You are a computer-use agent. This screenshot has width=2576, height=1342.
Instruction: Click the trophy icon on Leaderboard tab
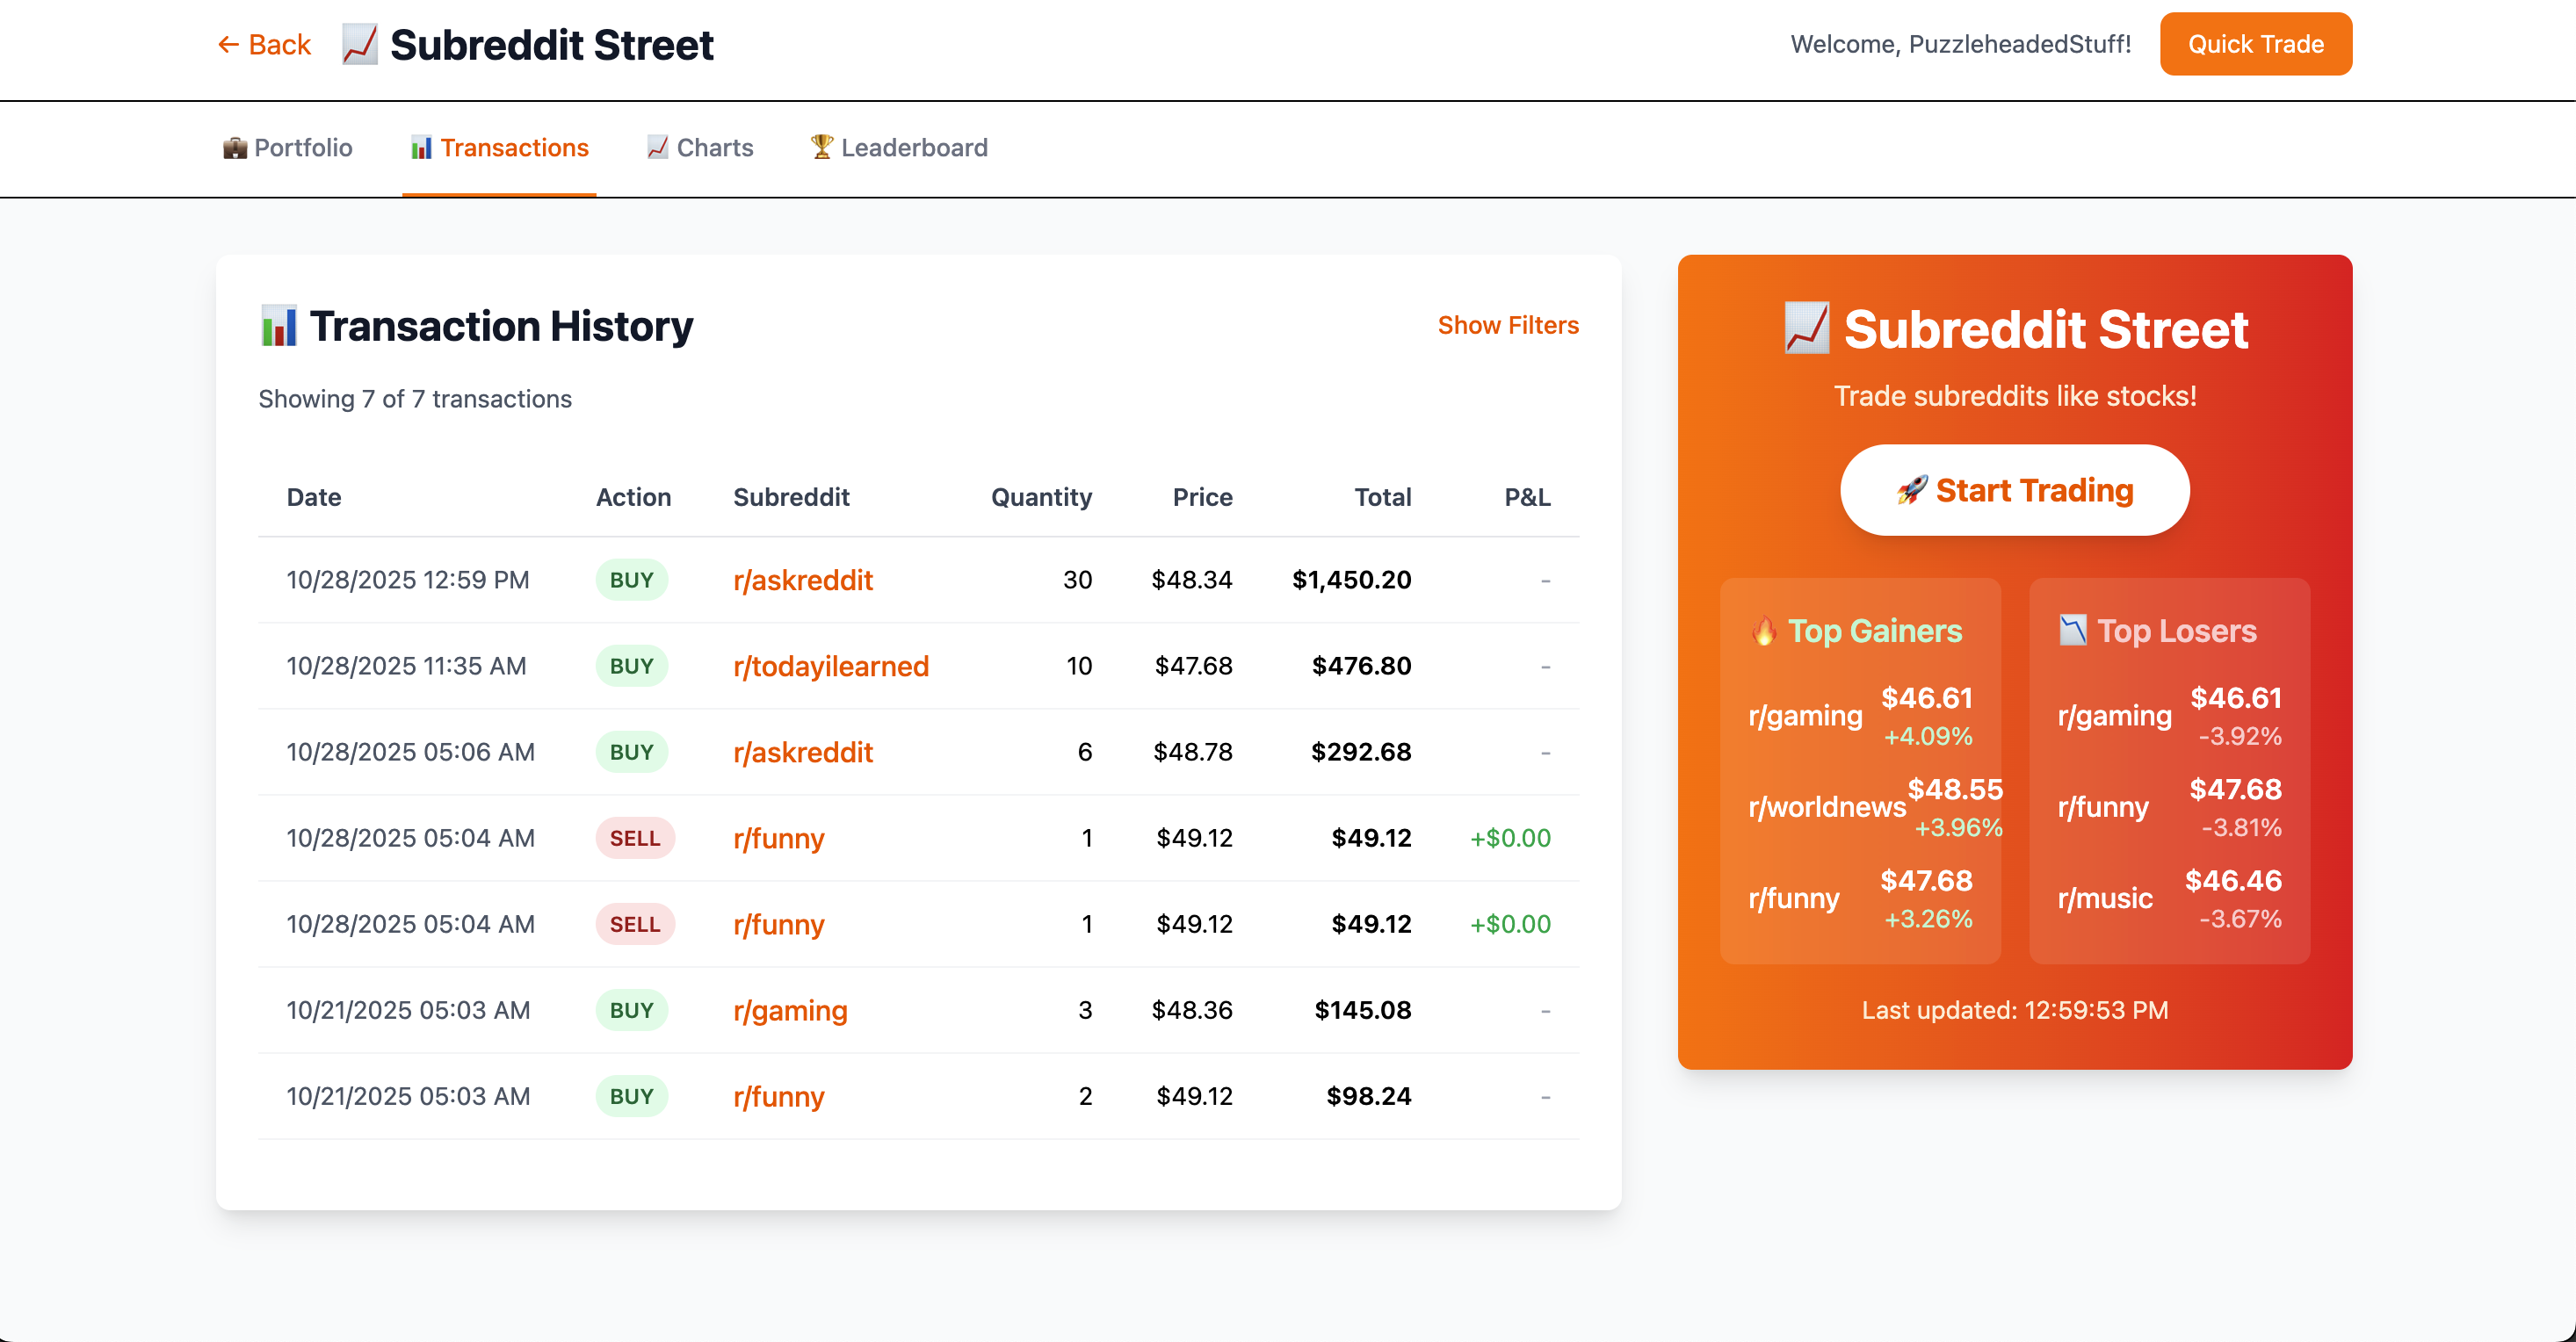(x=821, y=147)
